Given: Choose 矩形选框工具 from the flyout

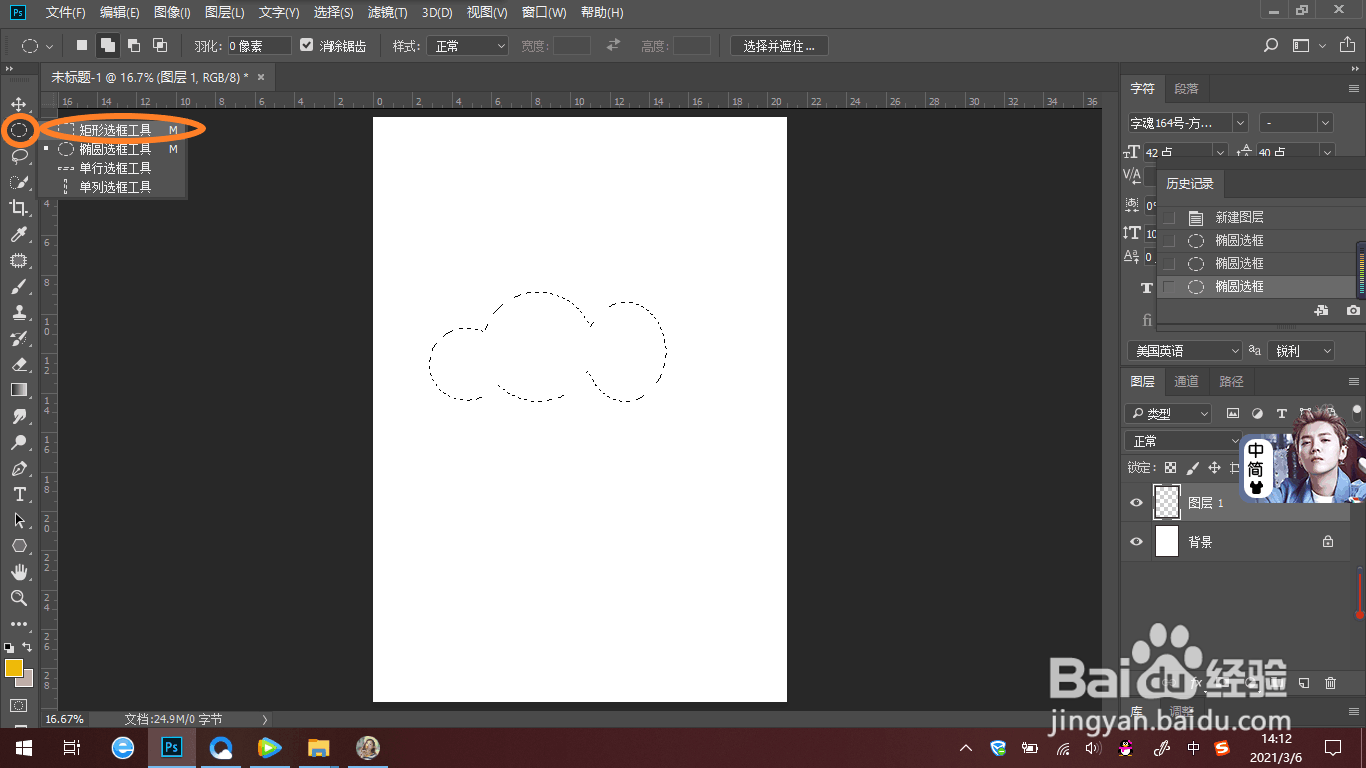Looking at the screenshot, I should pos(117,130).
